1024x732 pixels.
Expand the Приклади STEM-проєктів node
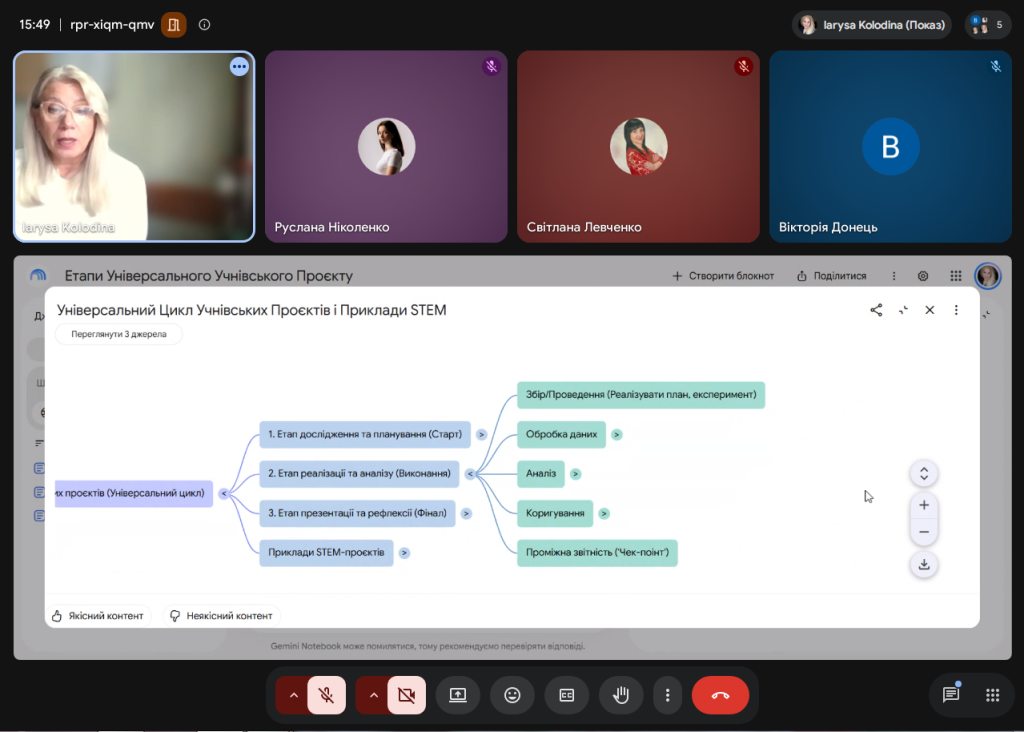pyautogui.click(x=404, y=553)
